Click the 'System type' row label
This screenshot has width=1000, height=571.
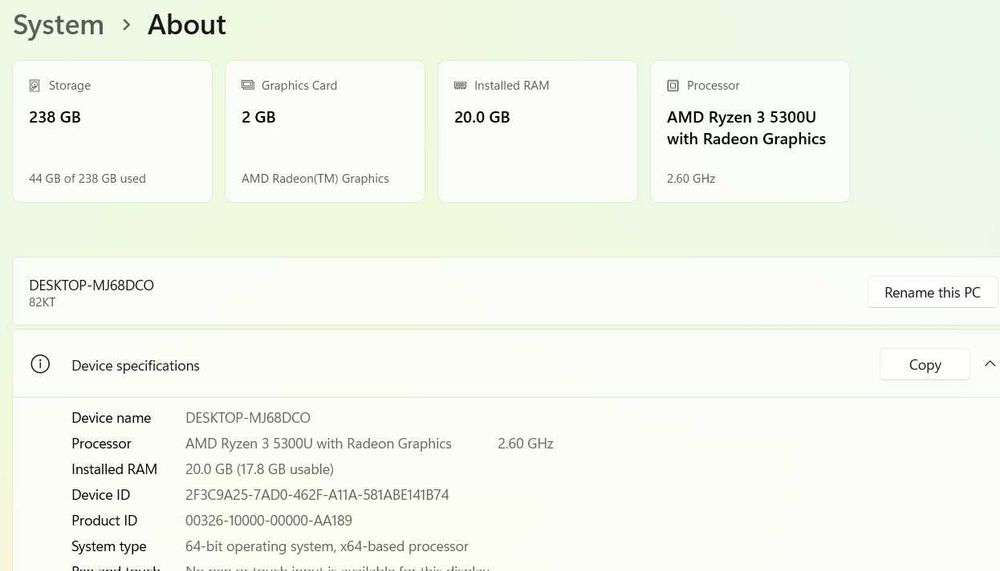[x=109, y=546]
